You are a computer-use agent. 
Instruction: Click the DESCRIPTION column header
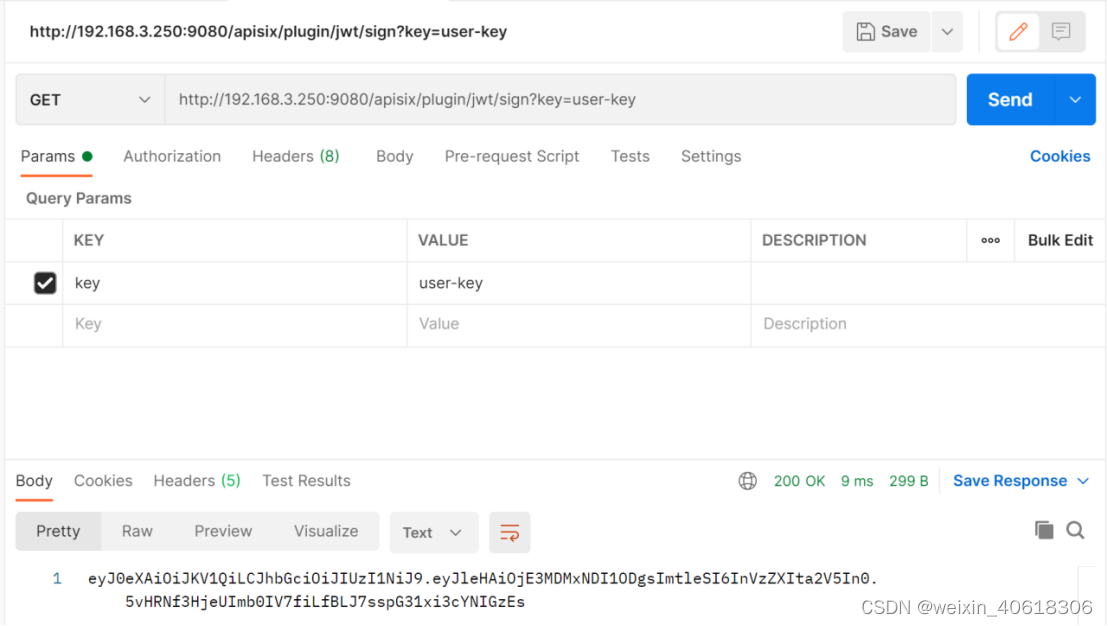[813, 241]
